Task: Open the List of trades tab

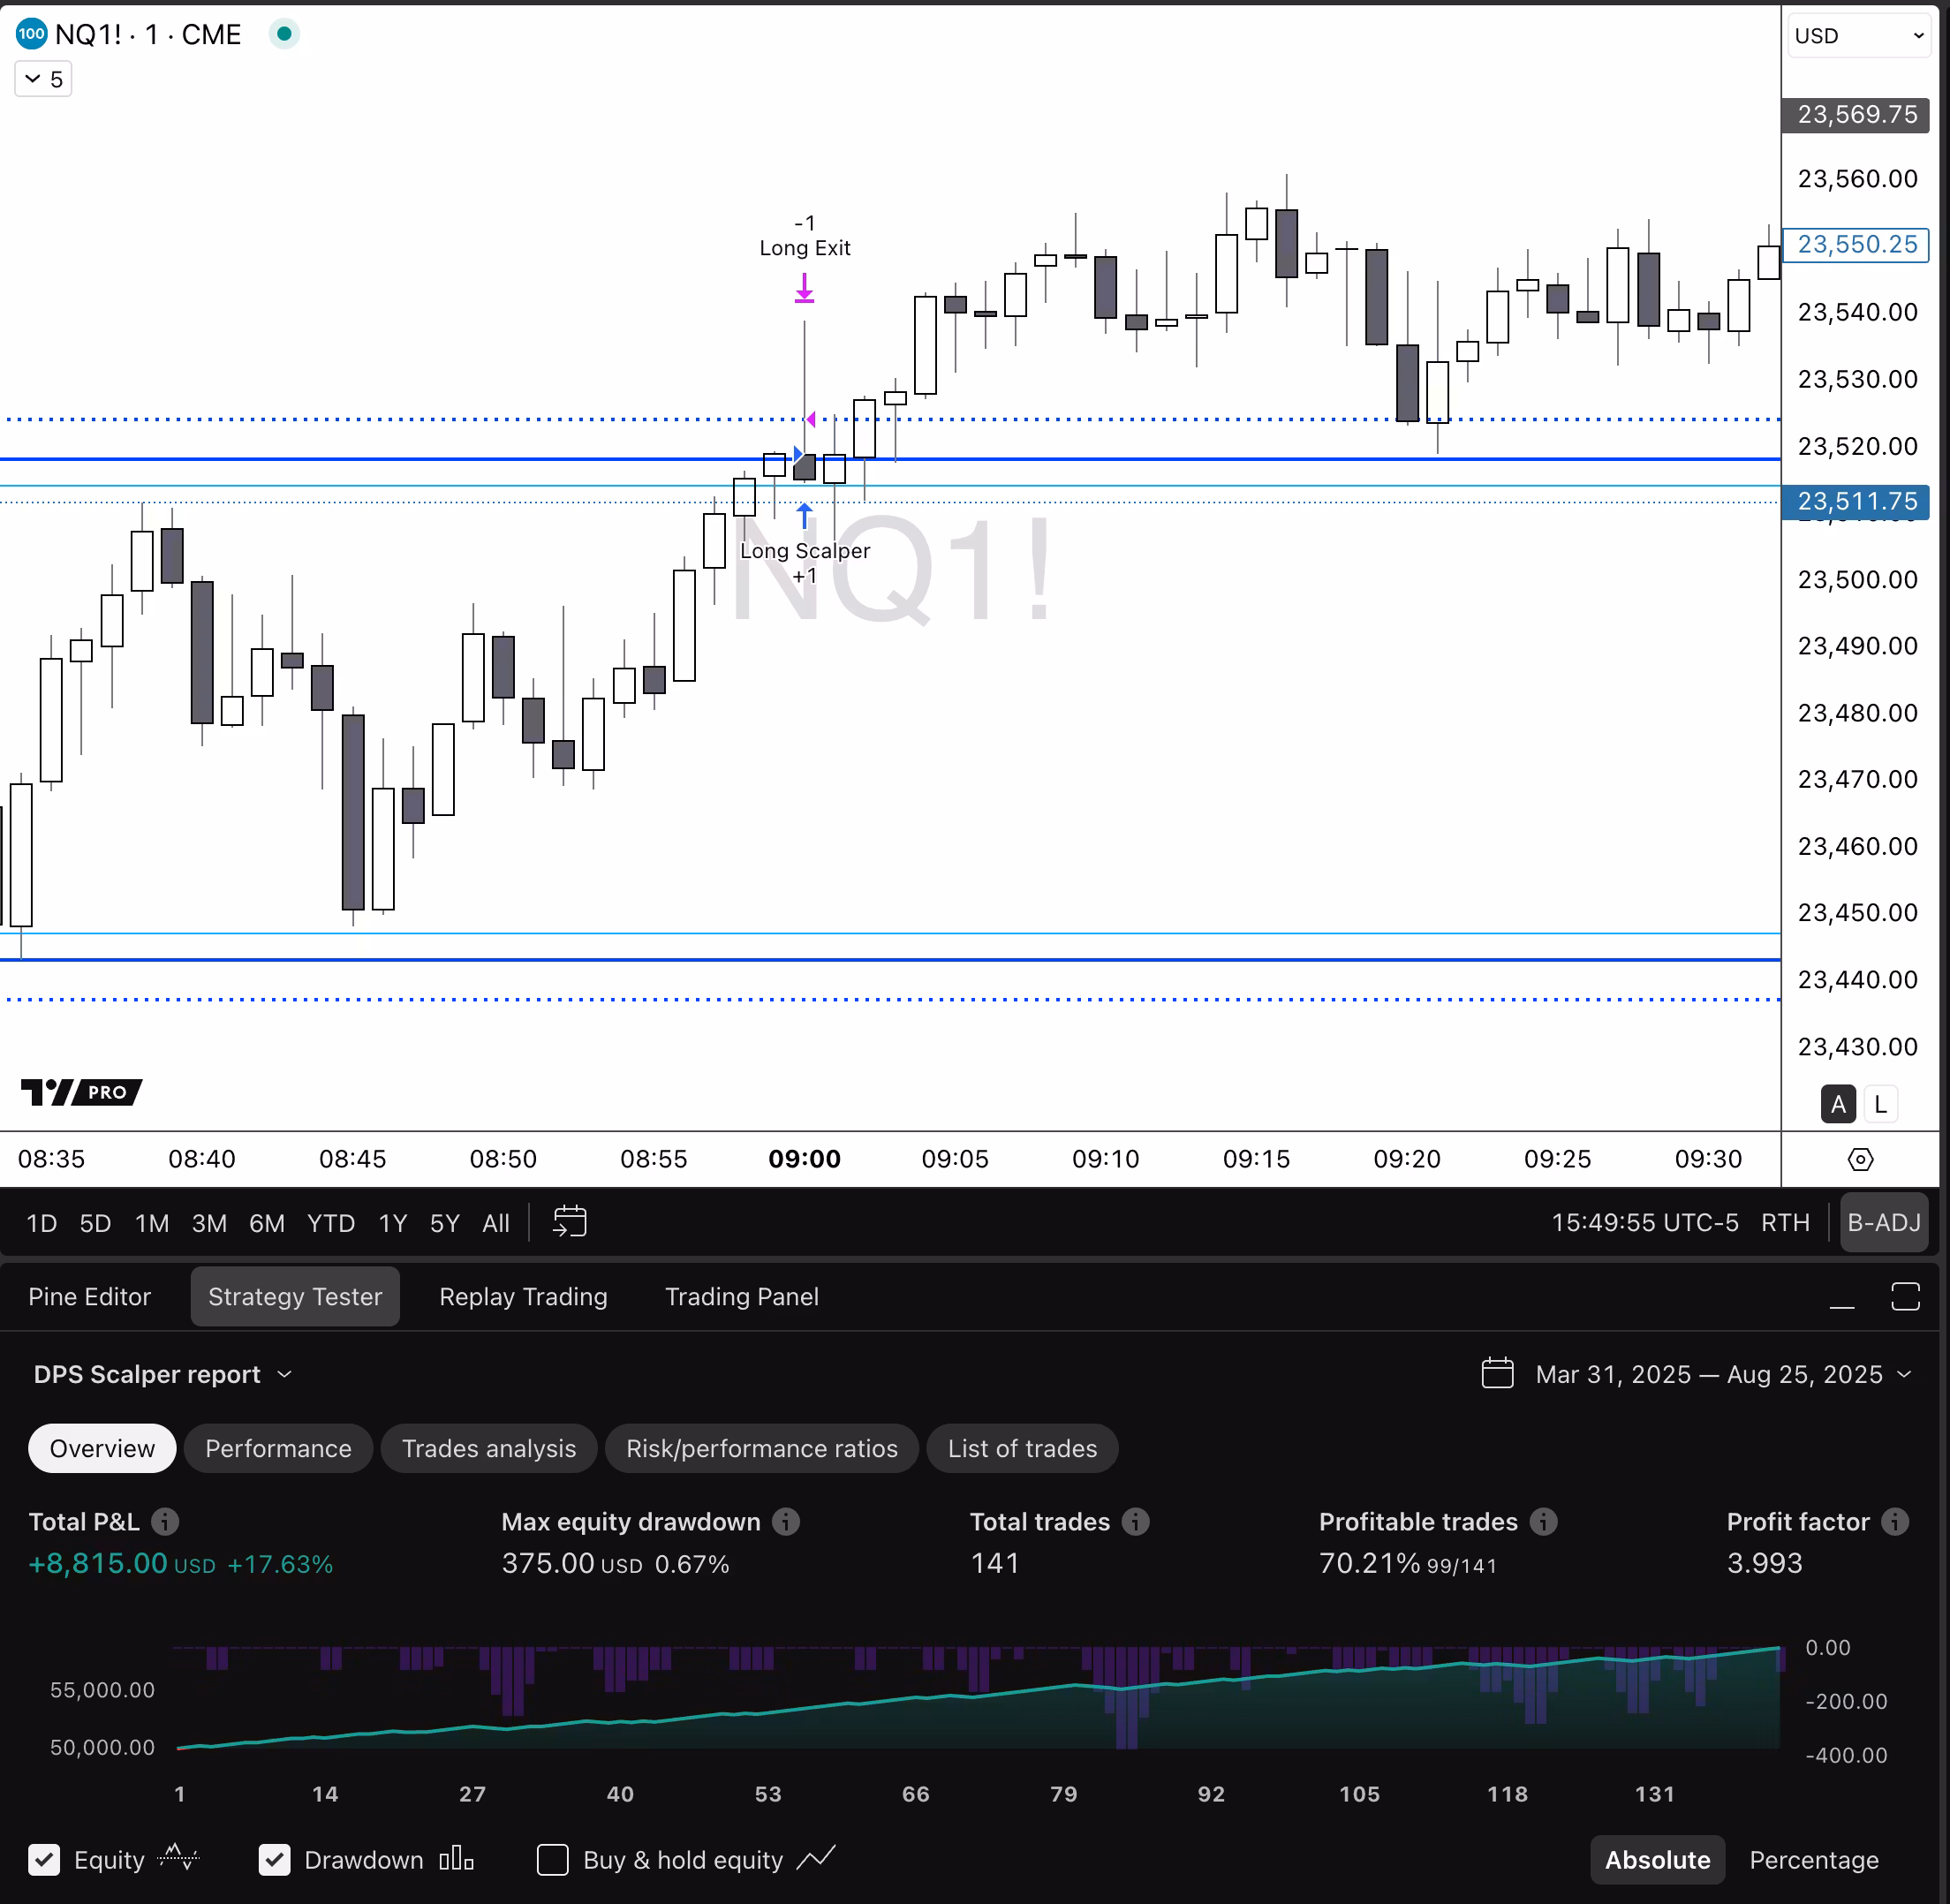Action: (x=1021, y=1448)
